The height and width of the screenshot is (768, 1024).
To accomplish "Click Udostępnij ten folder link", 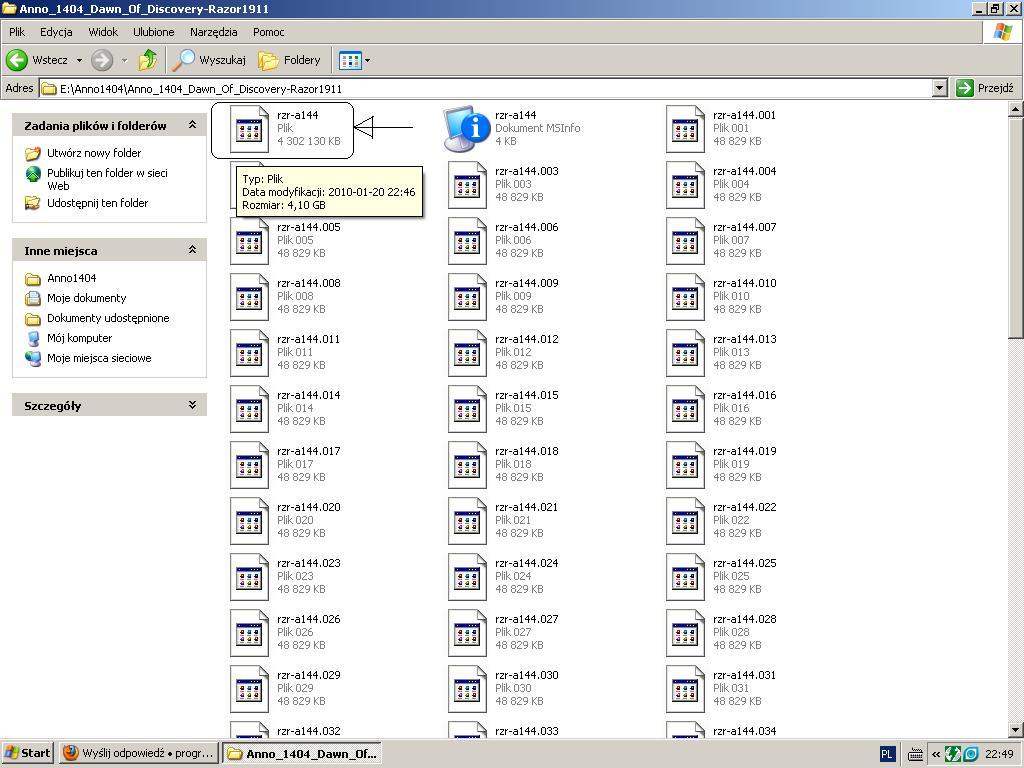I will (x=97, y=203).
